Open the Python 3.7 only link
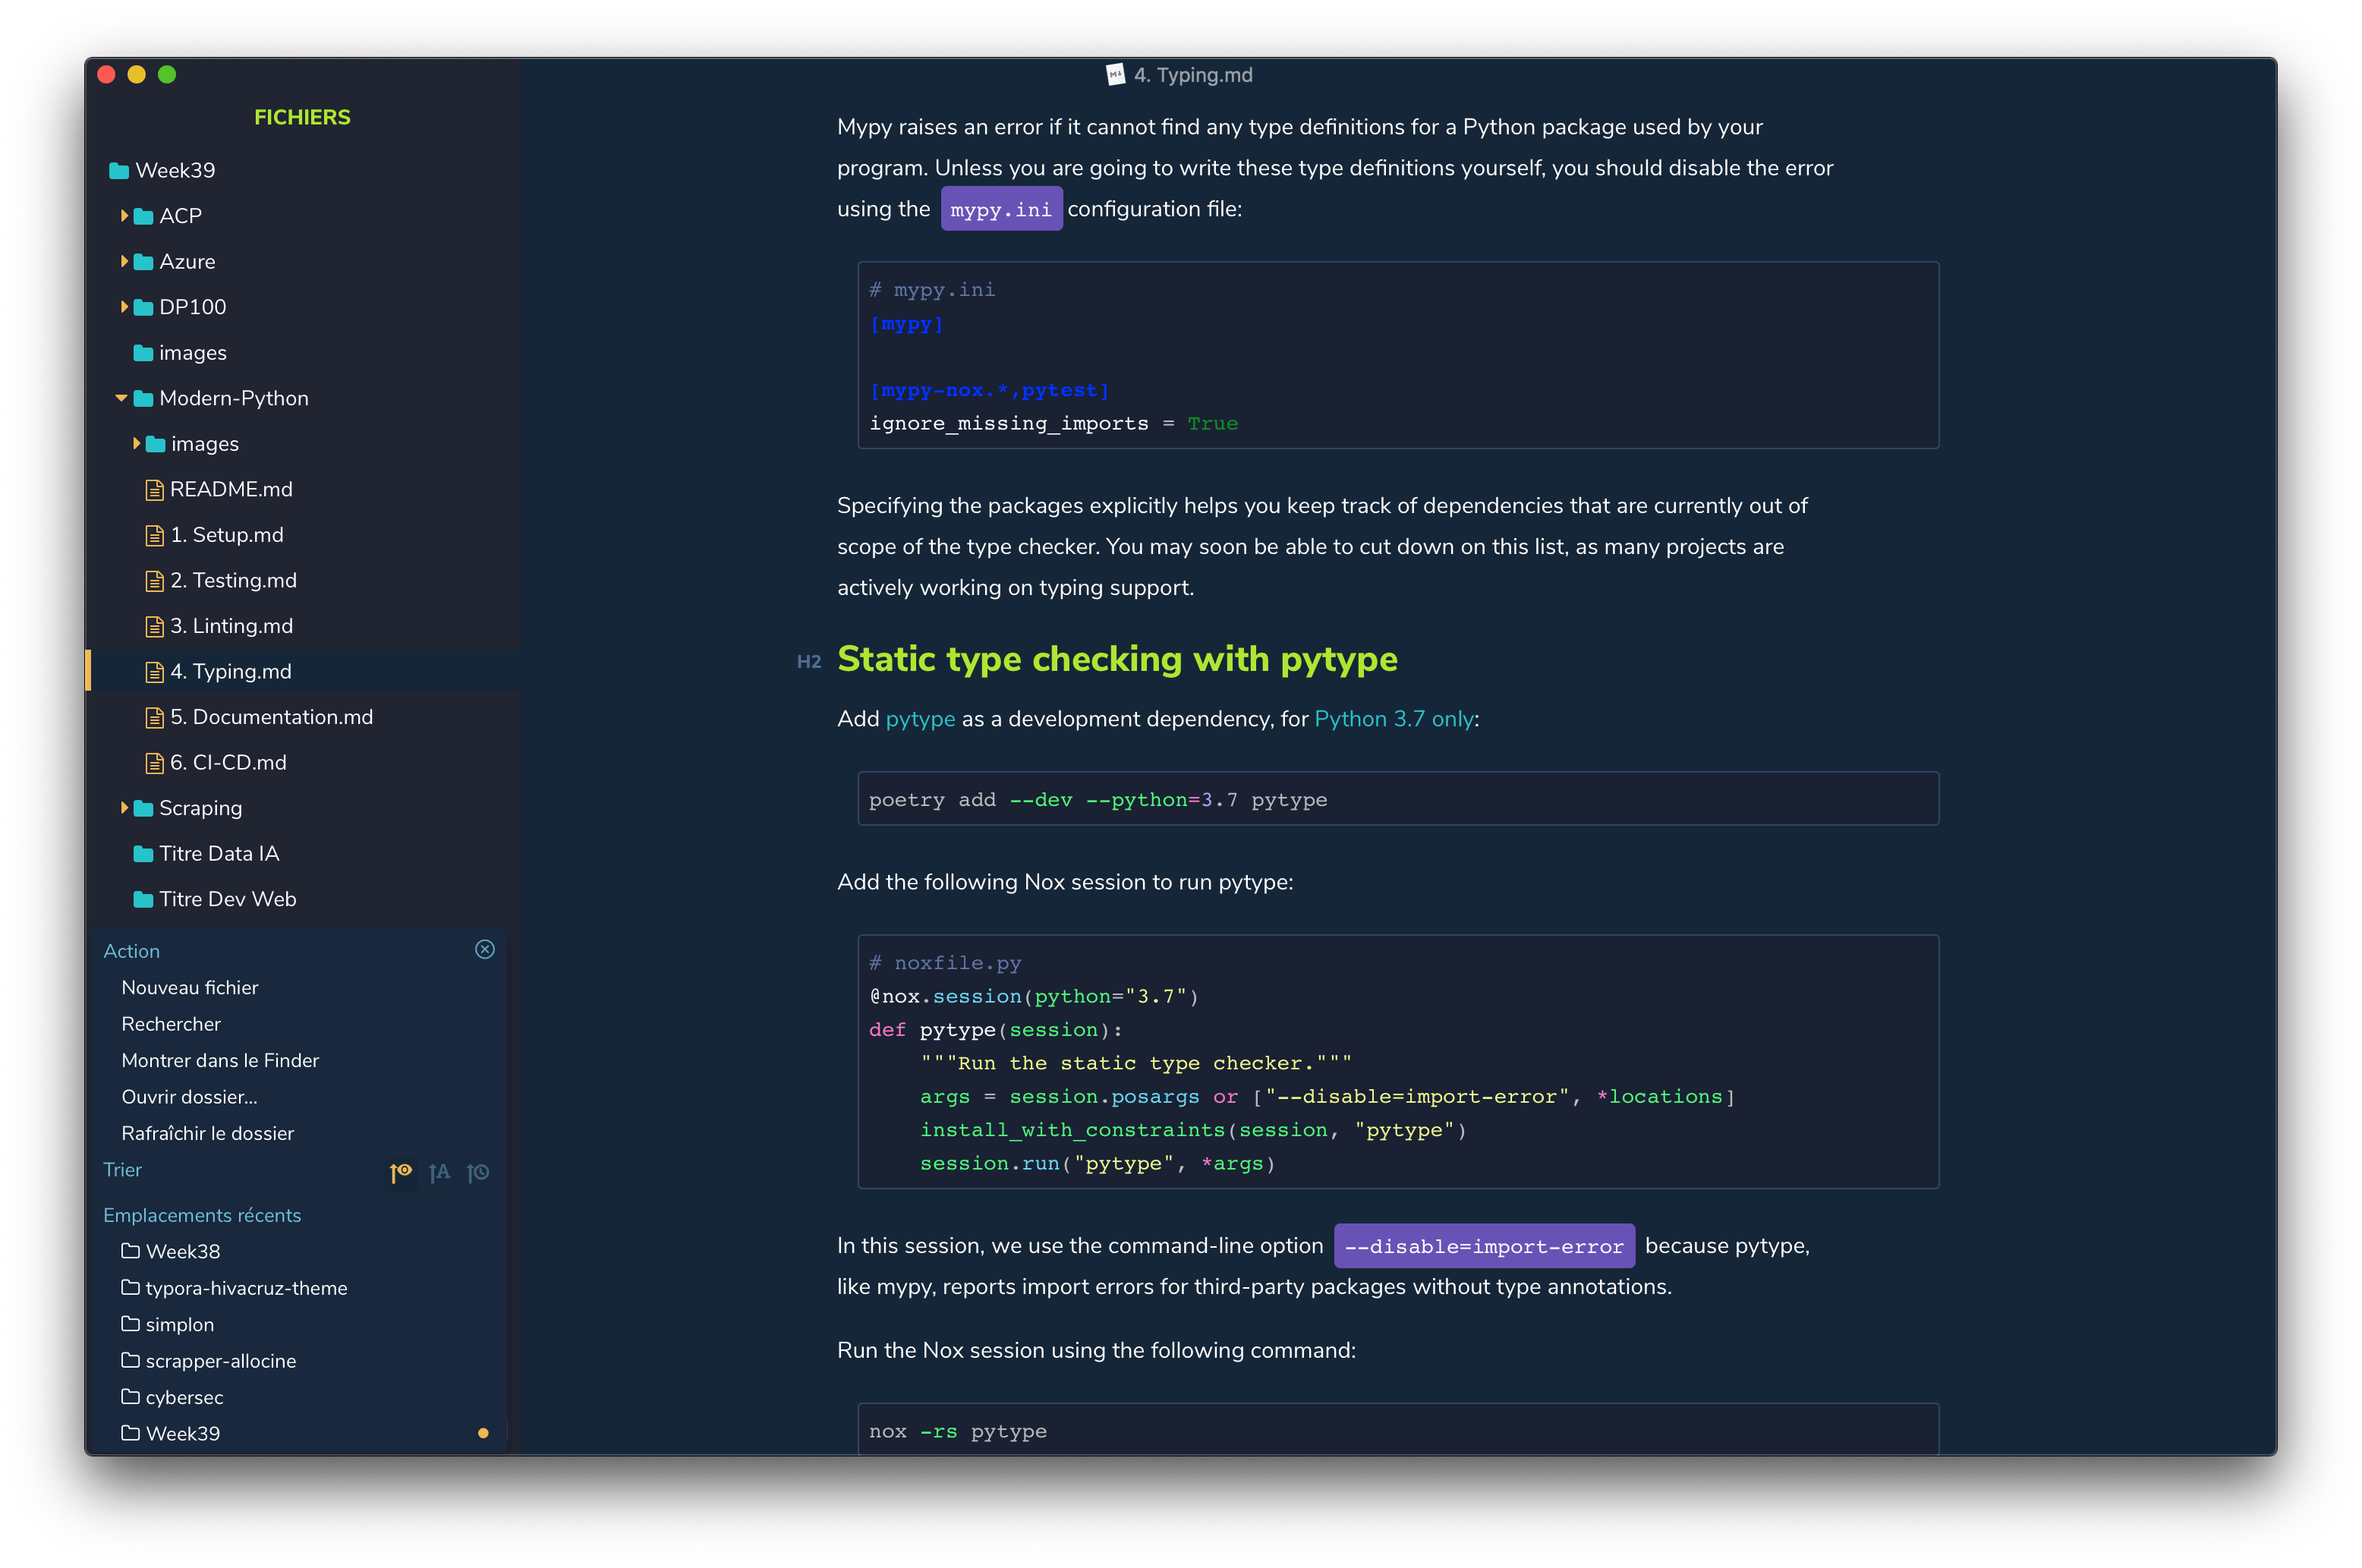This screenshot has width=2362, height=1568. tap(1394, 719)
